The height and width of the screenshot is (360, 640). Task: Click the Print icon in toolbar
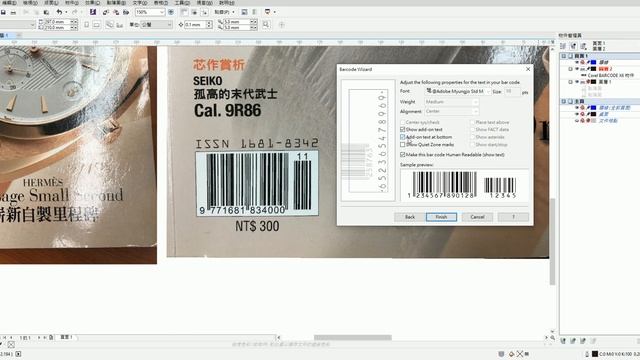13,12
